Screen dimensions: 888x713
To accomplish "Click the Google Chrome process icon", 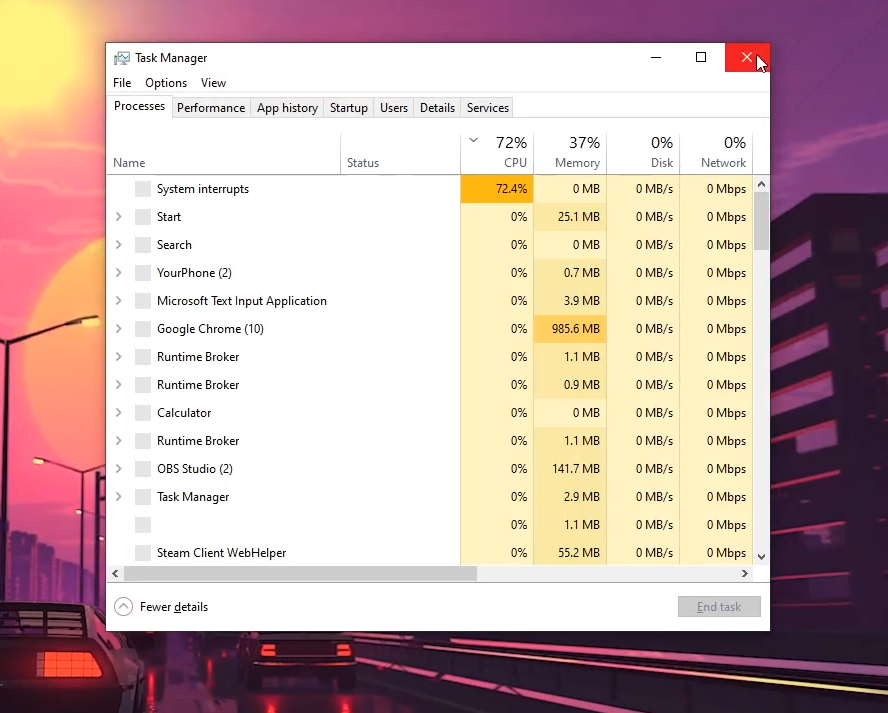I will (x=143, y=329).
